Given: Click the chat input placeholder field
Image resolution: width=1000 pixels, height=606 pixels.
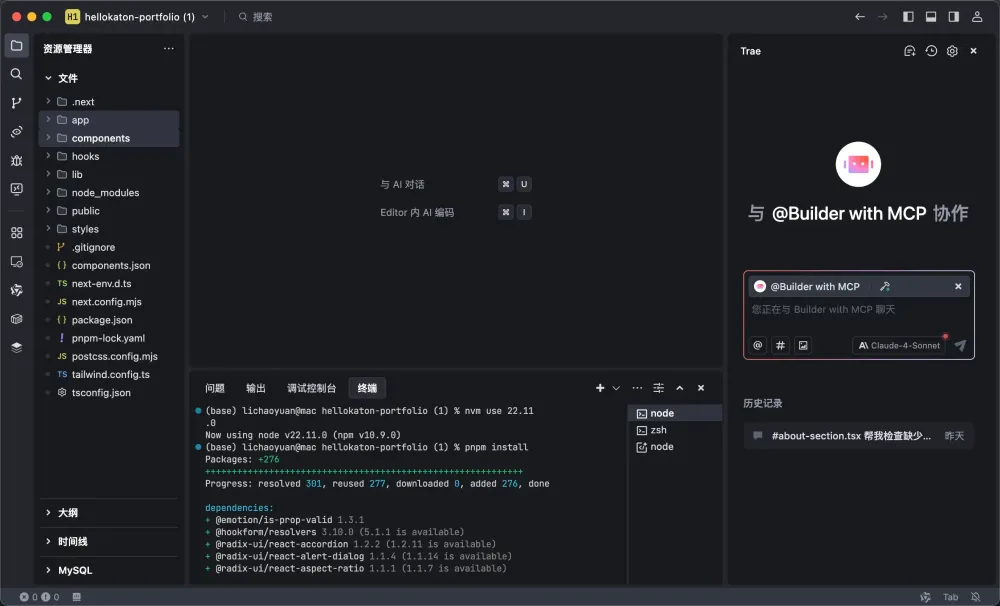Looking at the screenshot, I should 858,309.
